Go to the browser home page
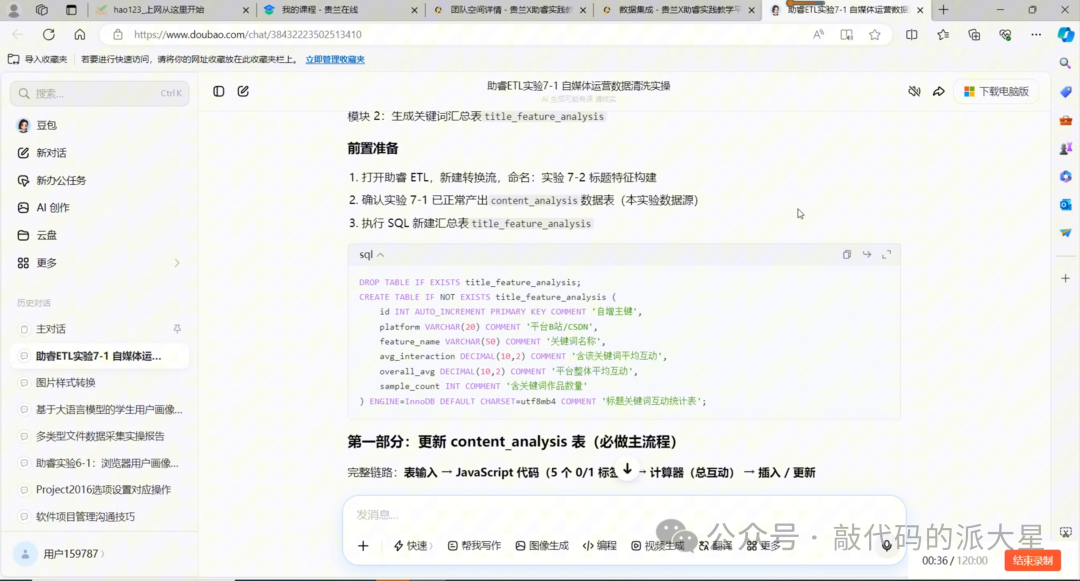The width and height of the screenshot is (1080, 581). [80, 34]
